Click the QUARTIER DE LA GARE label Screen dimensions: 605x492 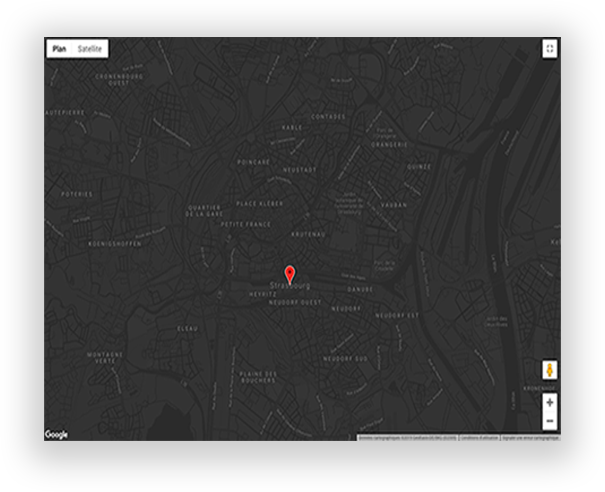click(x=204, y=211)
